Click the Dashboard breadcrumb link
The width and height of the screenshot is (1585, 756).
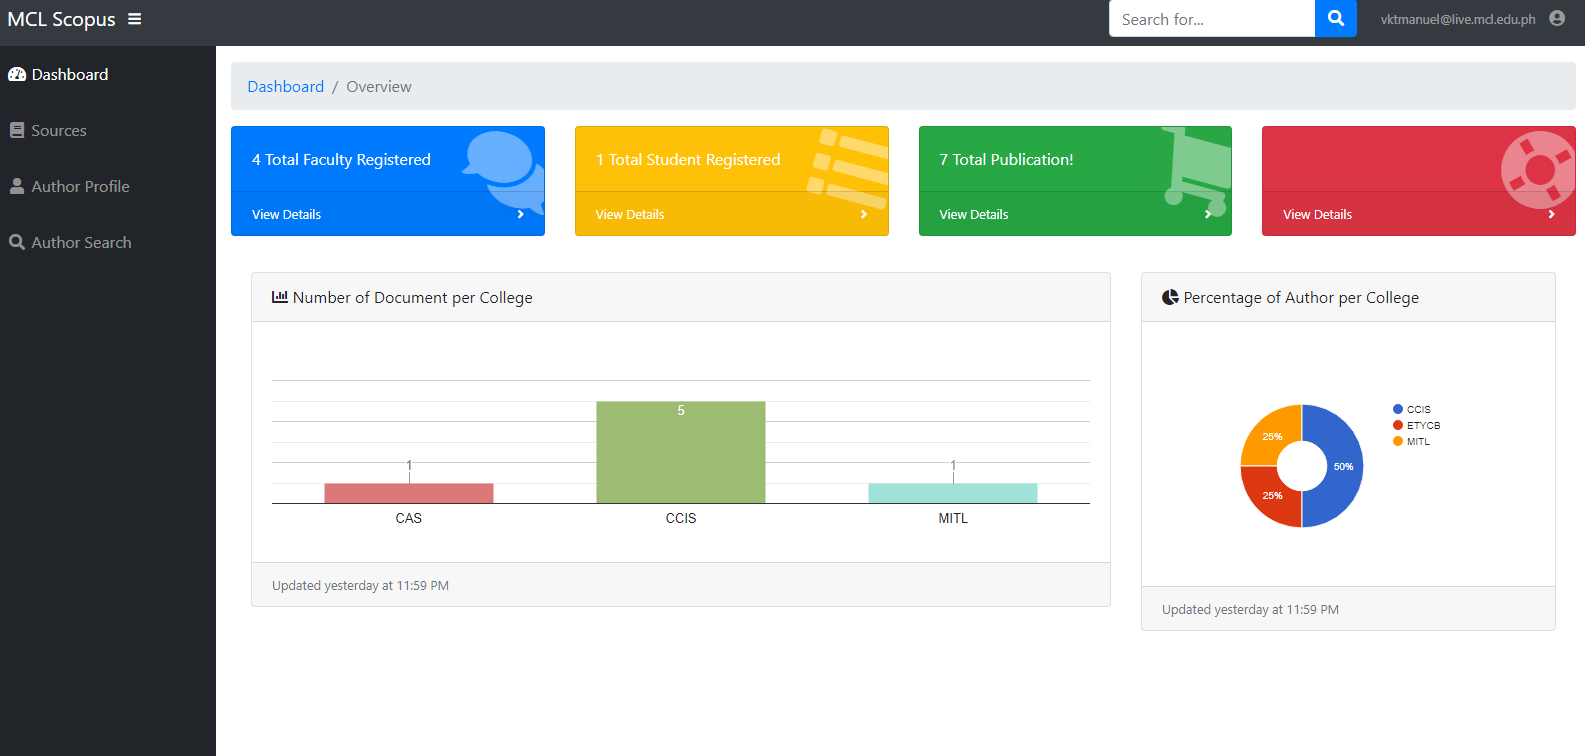pos(286,86)
